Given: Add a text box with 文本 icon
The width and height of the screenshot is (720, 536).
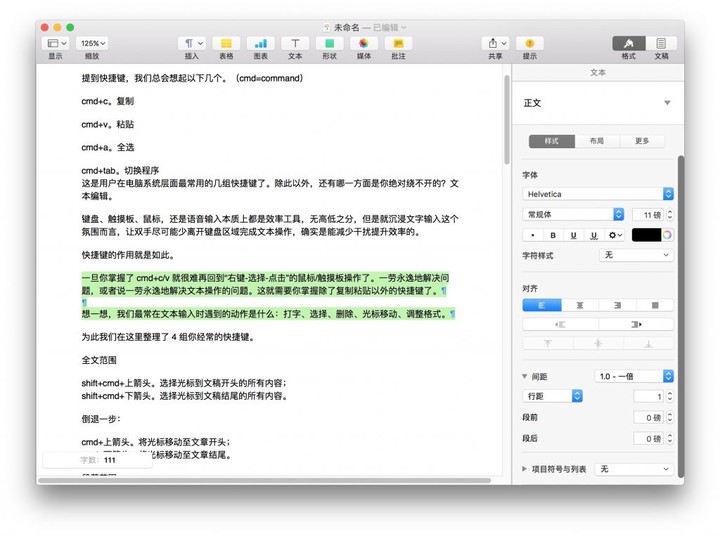Looking at the screenshot, I should coord(295,43).
